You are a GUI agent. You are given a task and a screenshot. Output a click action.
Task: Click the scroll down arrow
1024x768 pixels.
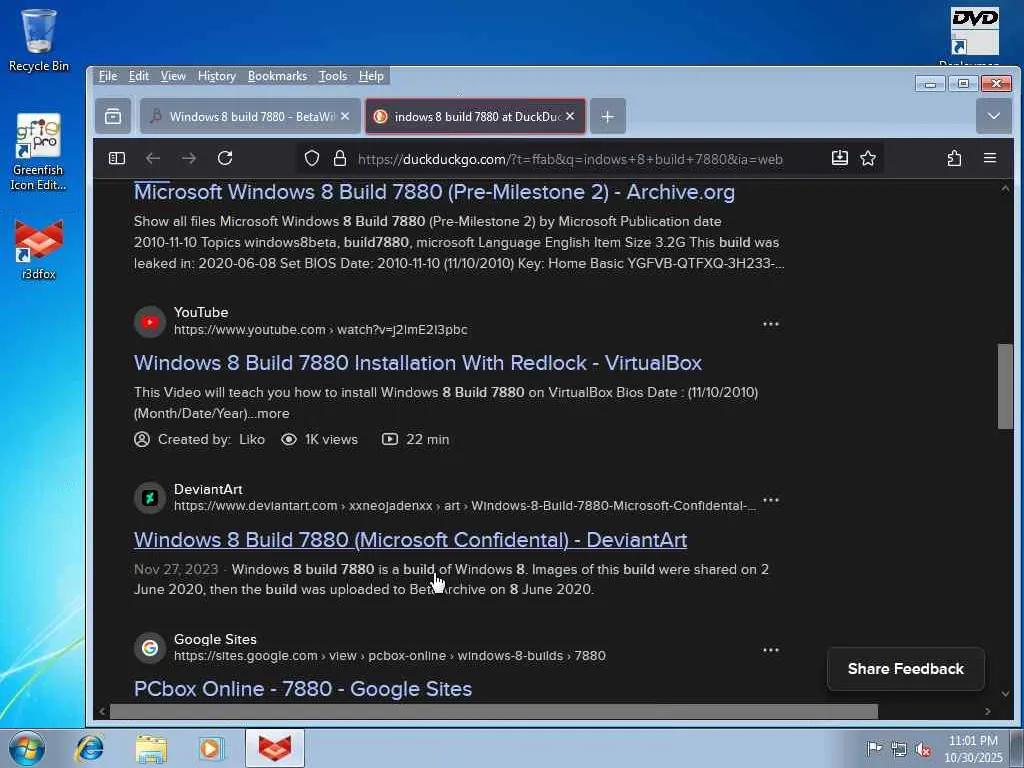pos(1005,694)
